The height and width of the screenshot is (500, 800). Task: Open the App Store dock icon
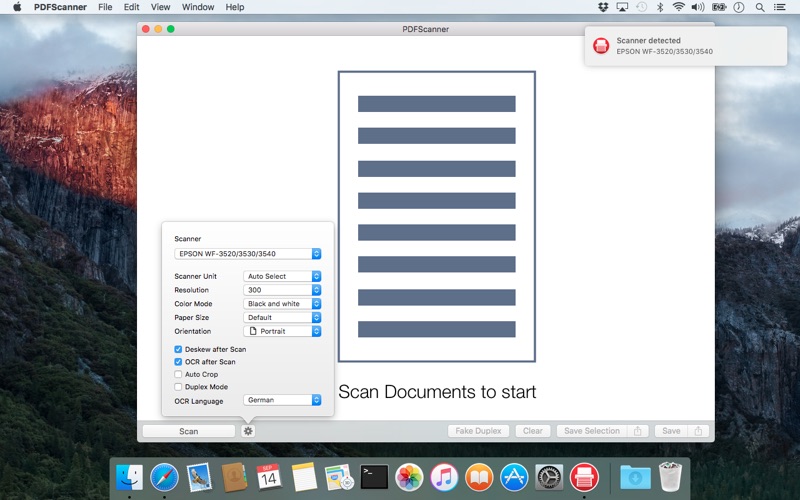[514, 477]
